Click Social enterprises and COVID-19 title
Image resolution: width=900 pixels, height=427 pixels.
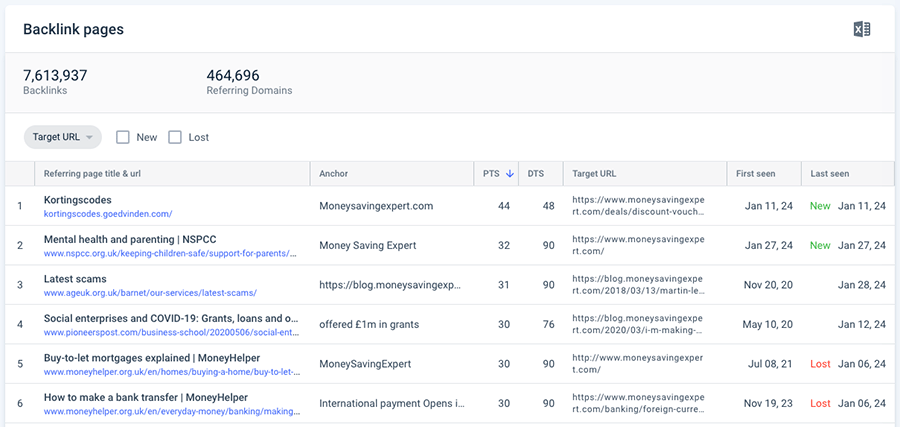[x=171, y=319]
